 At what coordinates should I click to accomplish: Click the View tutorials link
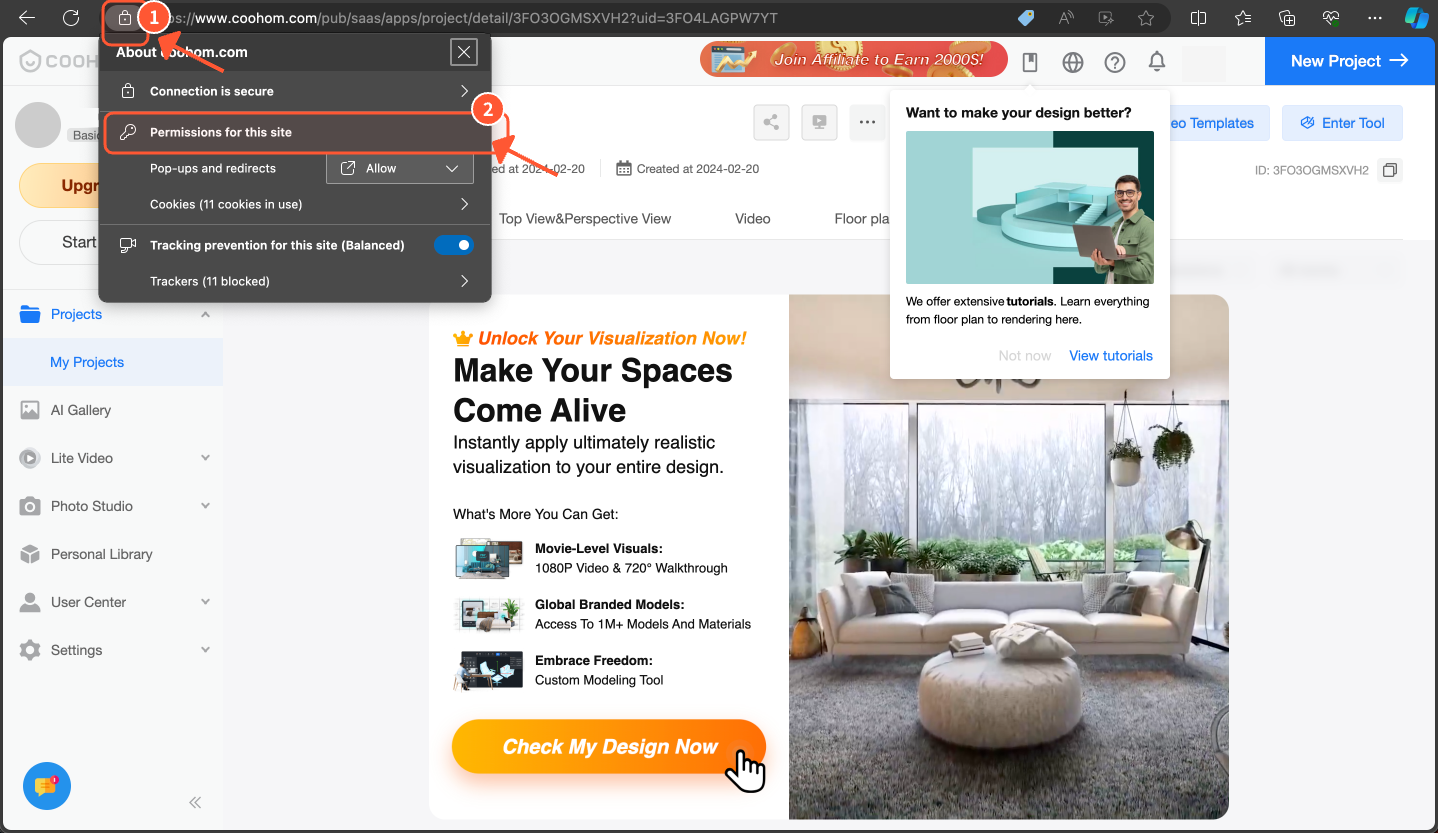point(1110,356)
